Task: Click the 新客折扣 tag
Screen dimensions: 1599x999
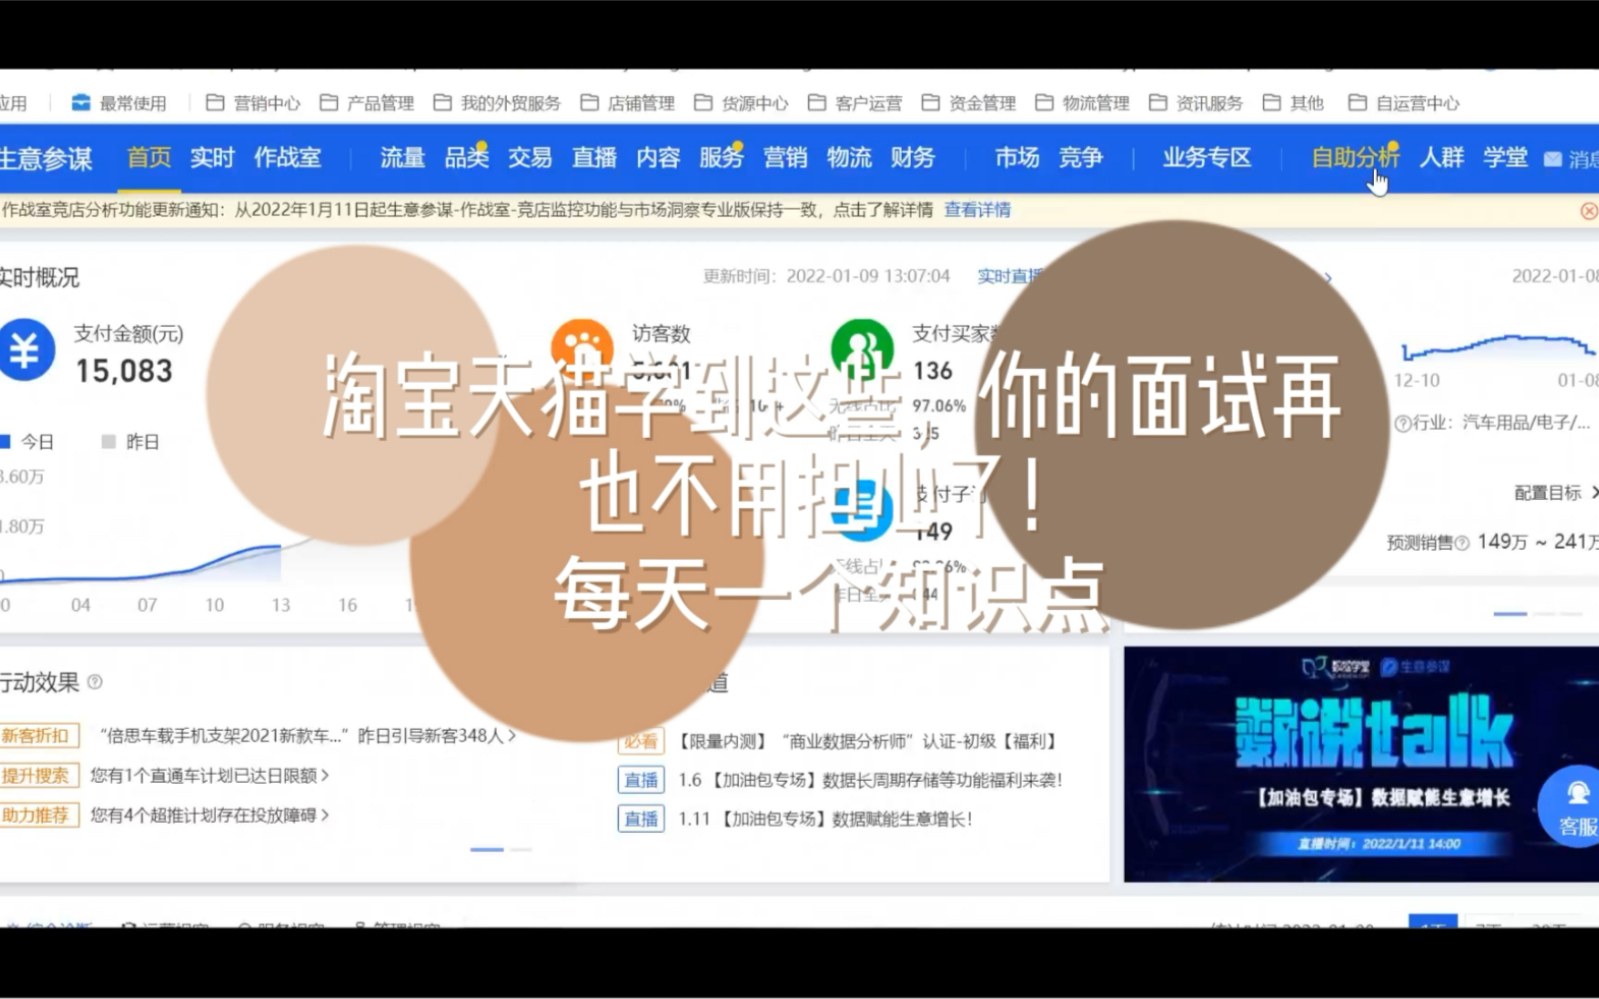Action: click(x=37, y=736)
